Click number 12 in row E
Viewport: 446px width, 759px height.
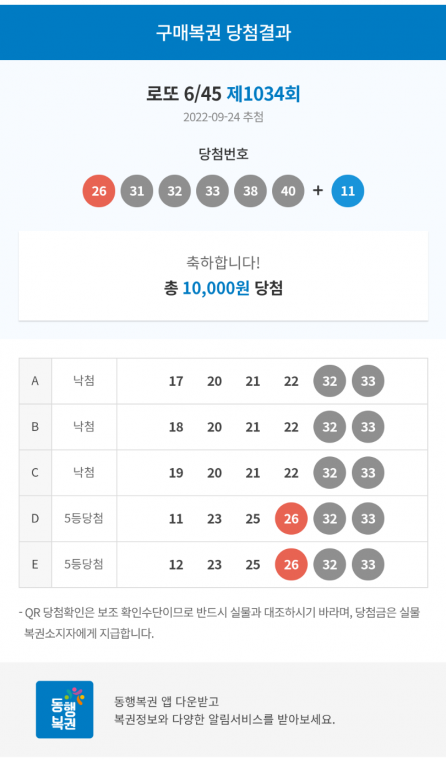176,565
